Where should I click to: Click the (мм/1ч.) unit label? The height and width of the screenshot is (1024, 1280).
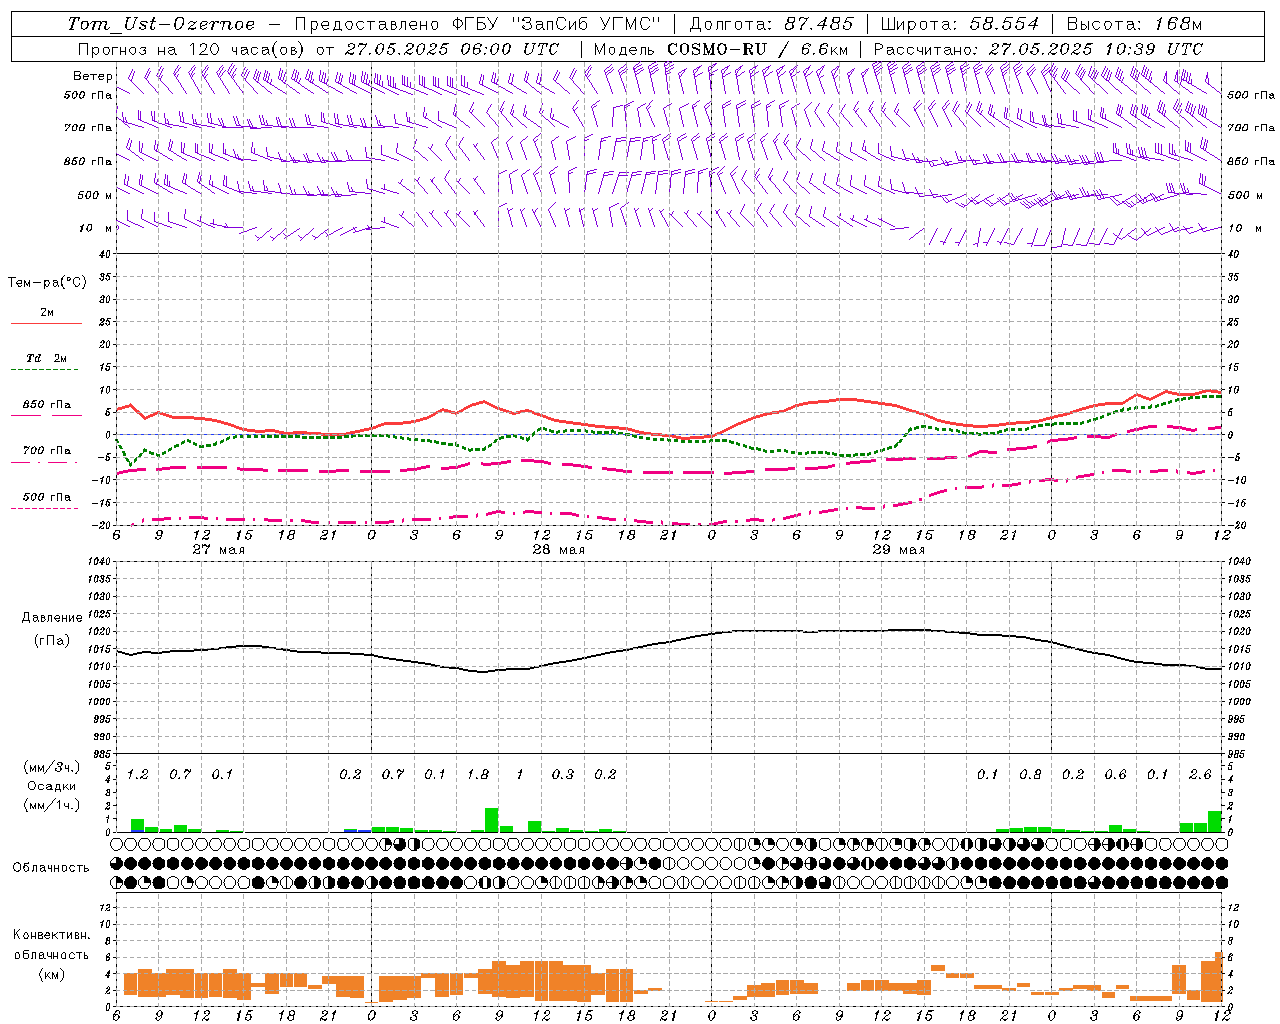(x=52, y=805)
